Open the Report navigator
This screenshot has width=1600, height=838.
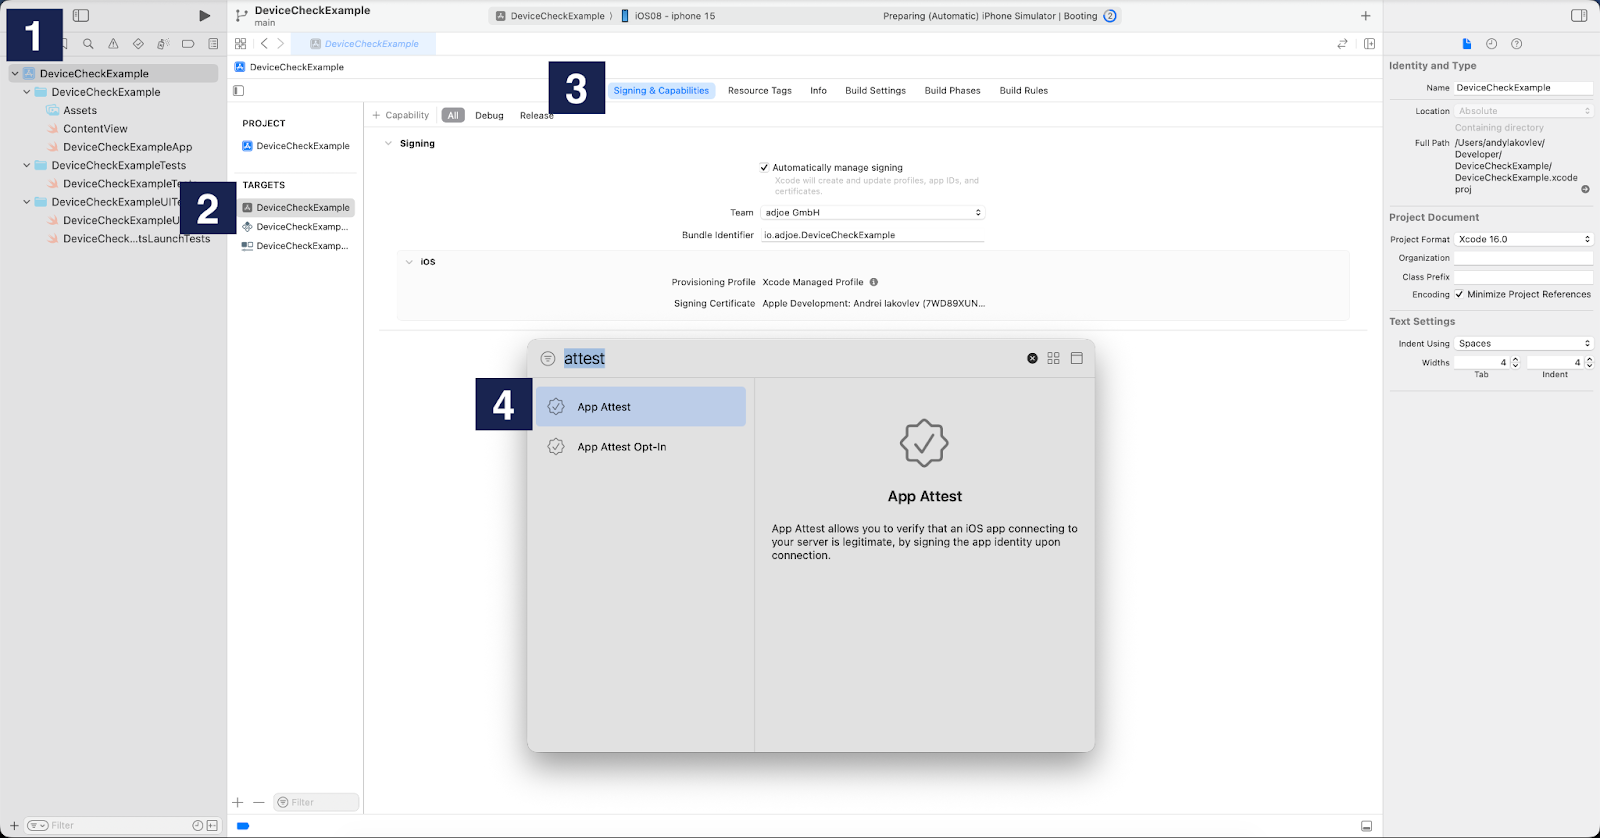point(213,44)
